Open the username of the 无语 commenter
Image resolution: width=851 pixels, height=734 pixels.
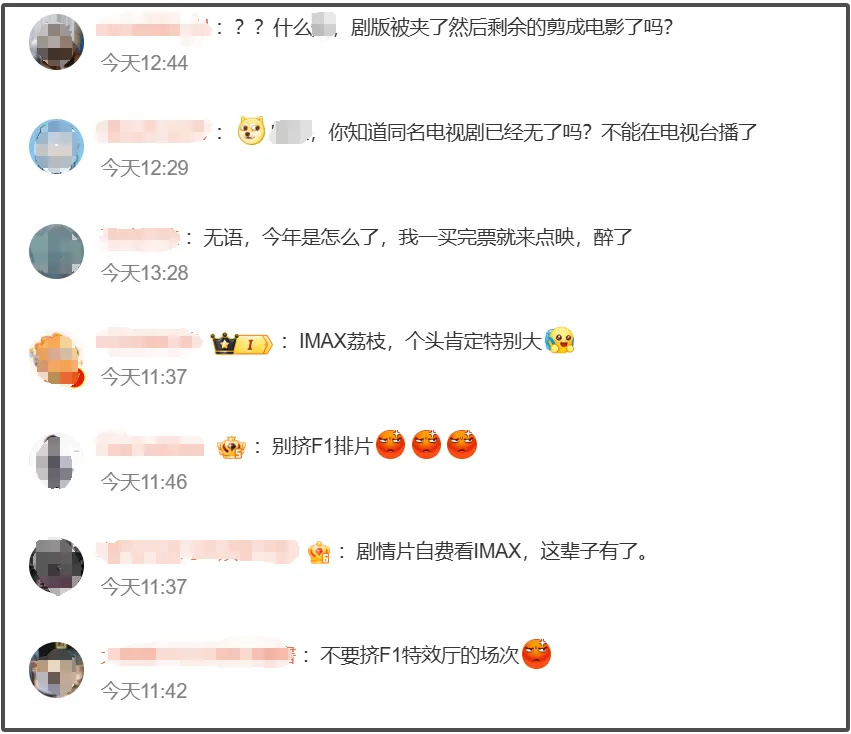point(139,237)
